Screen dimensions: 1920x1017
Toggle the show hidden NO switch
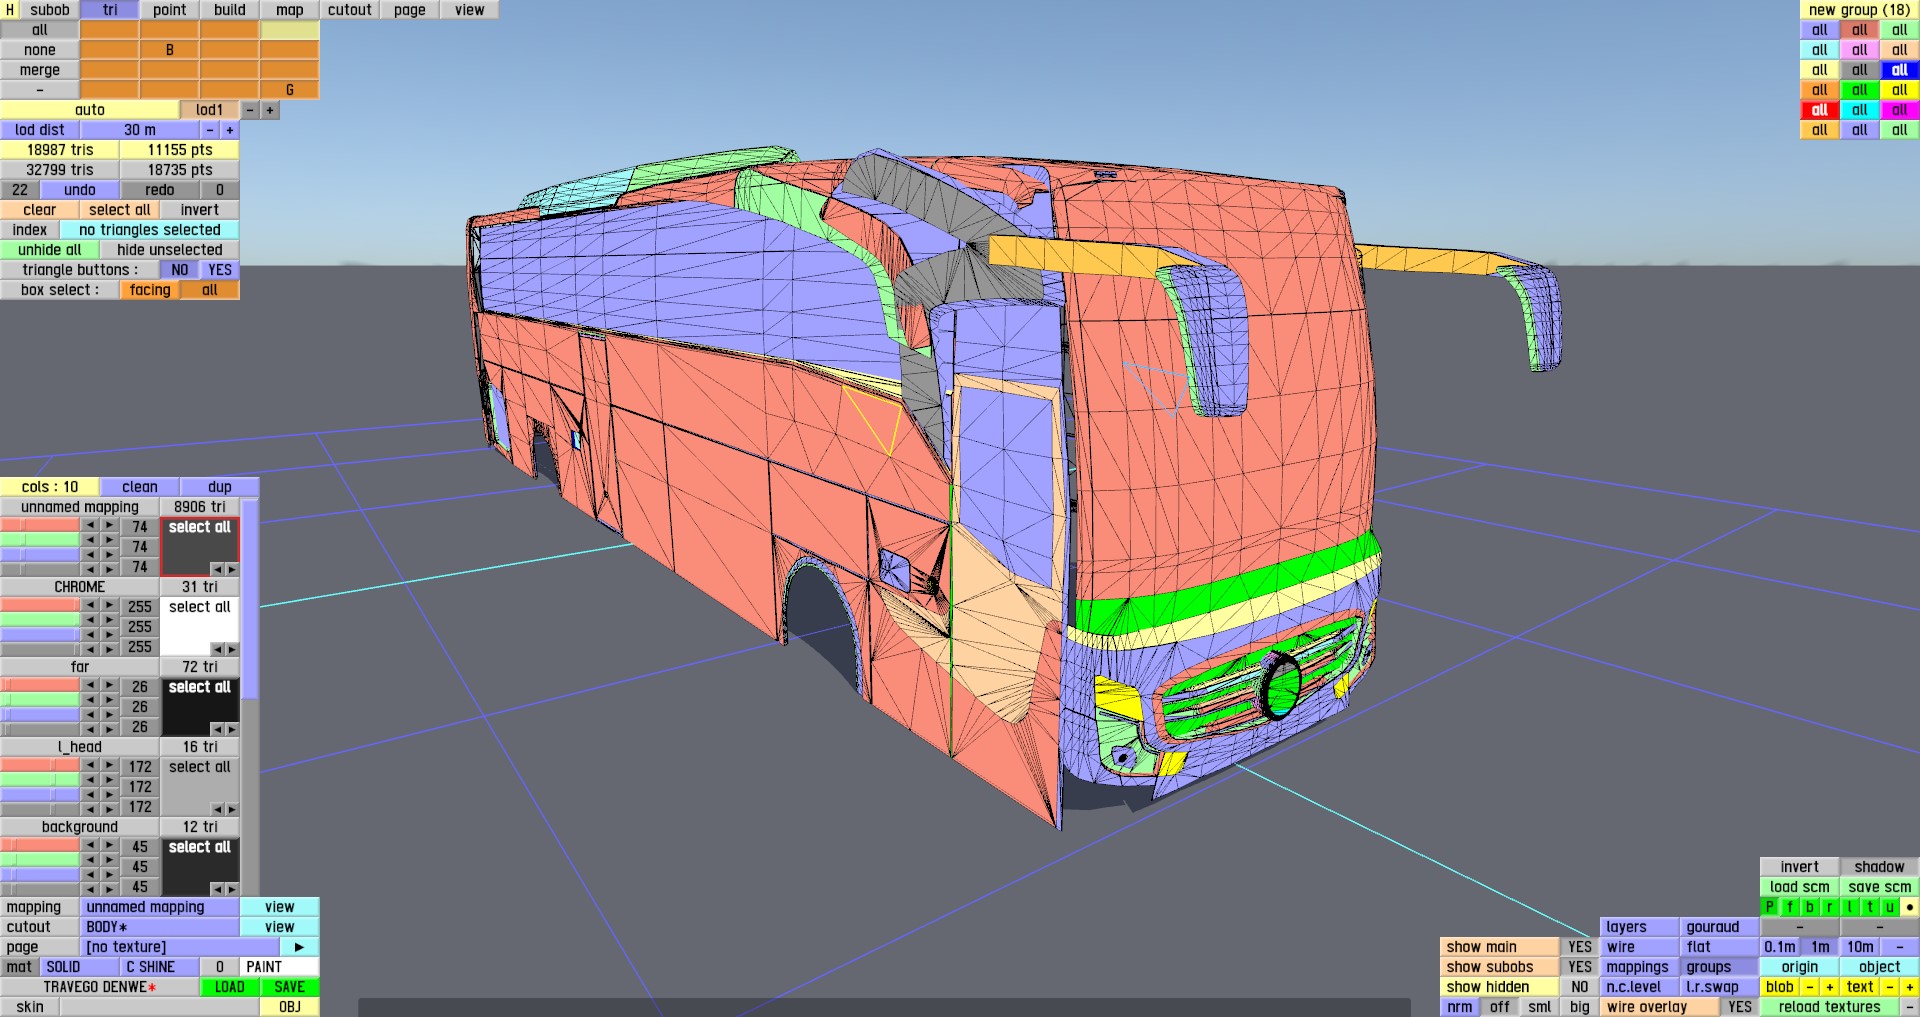(1580, 987)
